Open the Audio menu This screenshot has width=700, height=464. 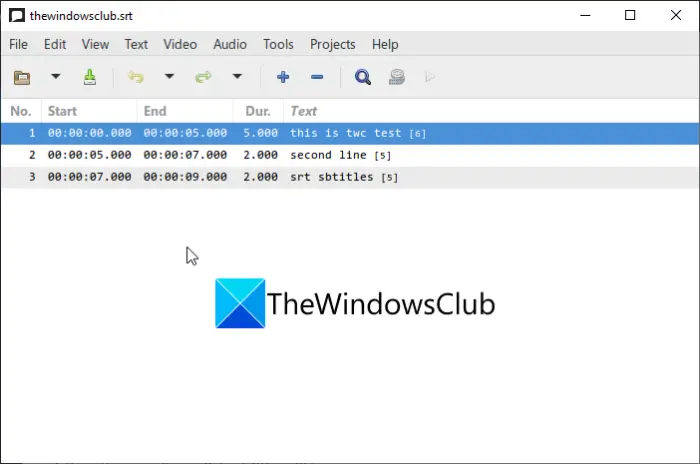pyautogui.click(x=230, y=44)
